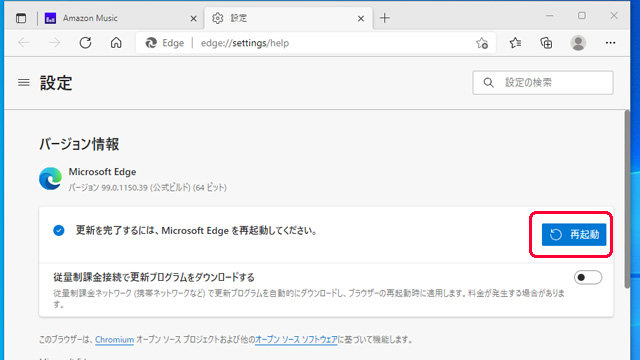Viewport: 640px width, 360px height.
Task: Open the vertical tabs menu icon
Action: 21,18
